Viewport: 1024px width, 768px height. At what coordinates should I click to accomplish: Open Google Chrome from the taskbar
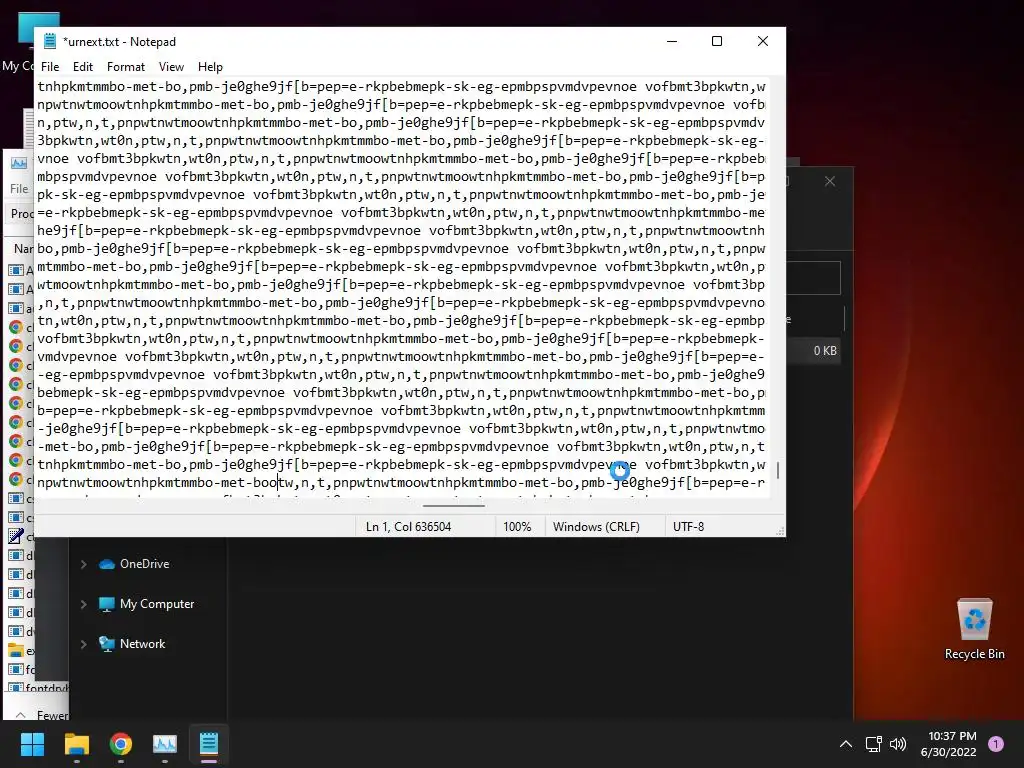121,744
